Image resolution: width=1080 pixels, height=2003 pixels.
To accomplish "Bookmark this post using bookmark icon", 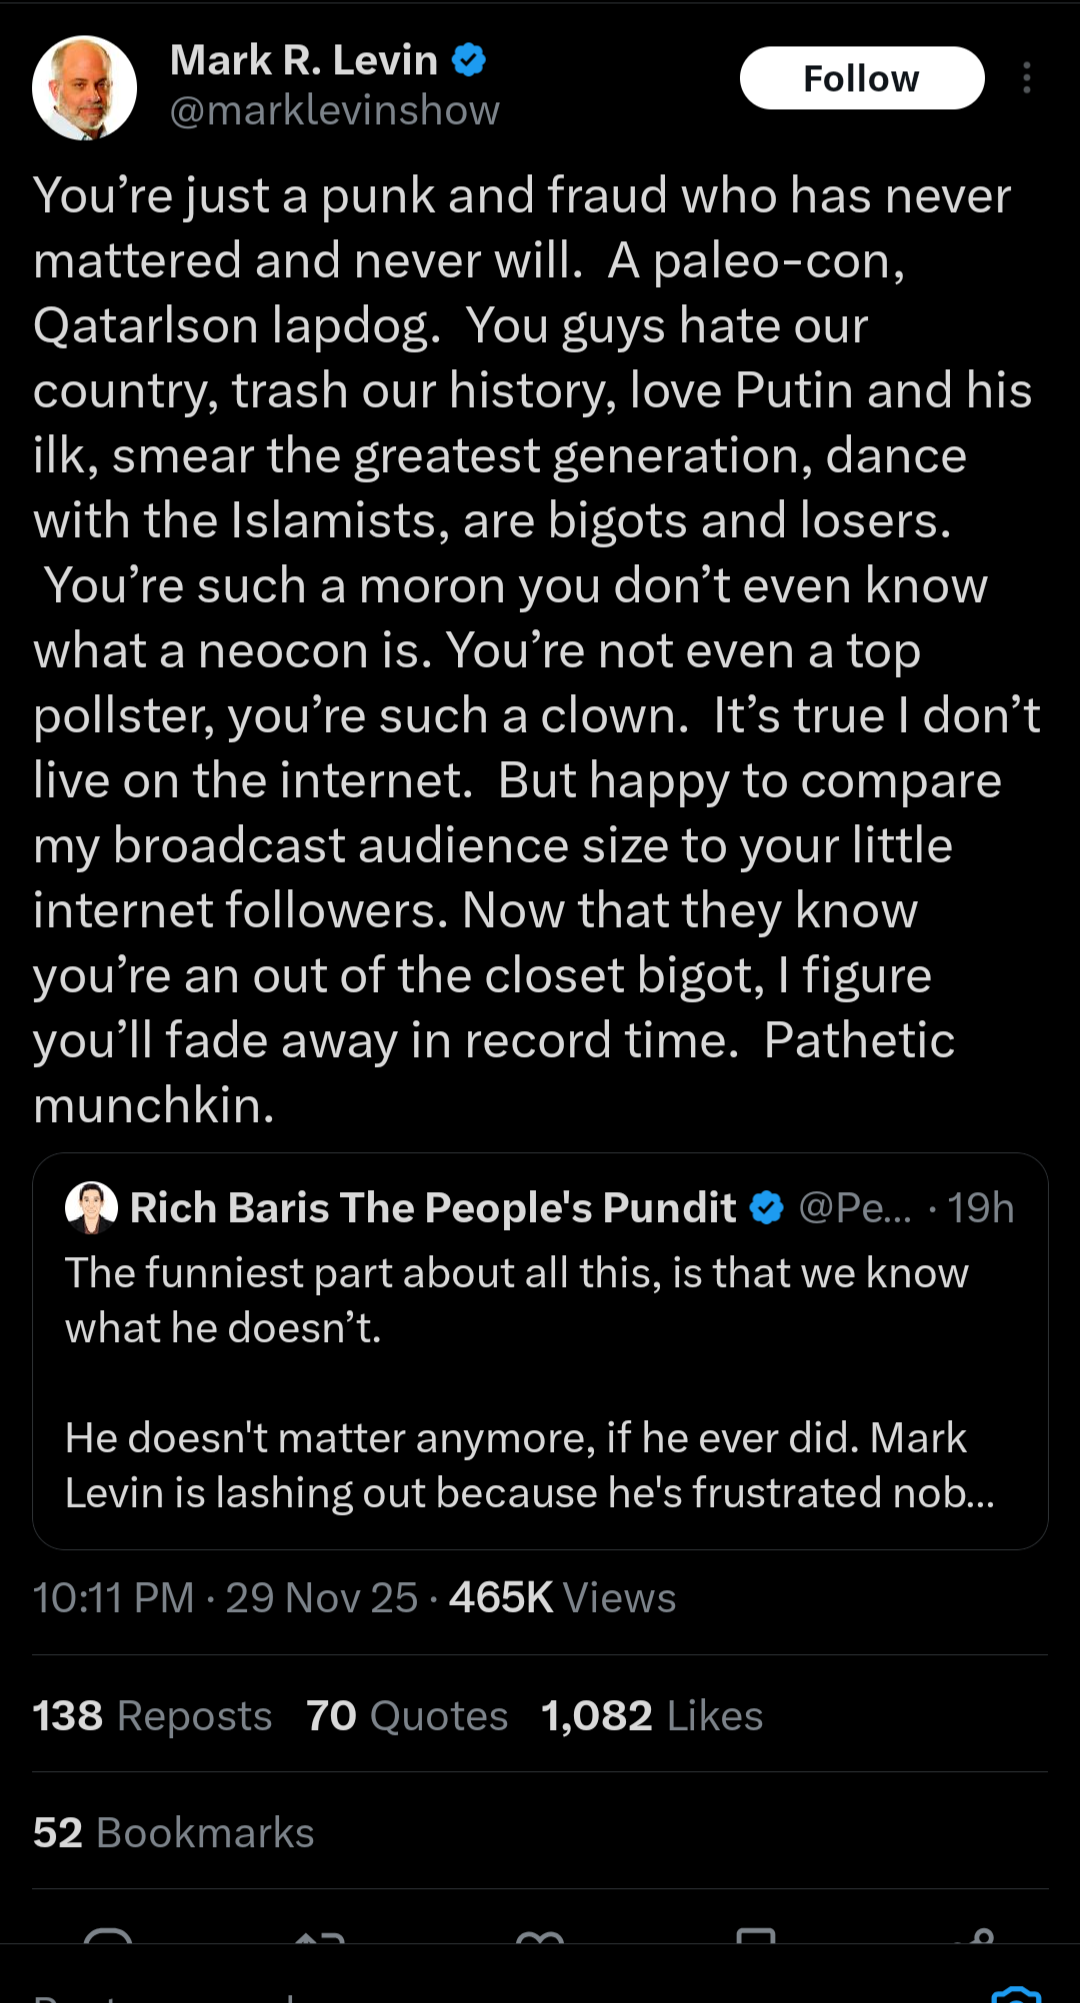I will pyautogui.click(x=756, y=1938).
